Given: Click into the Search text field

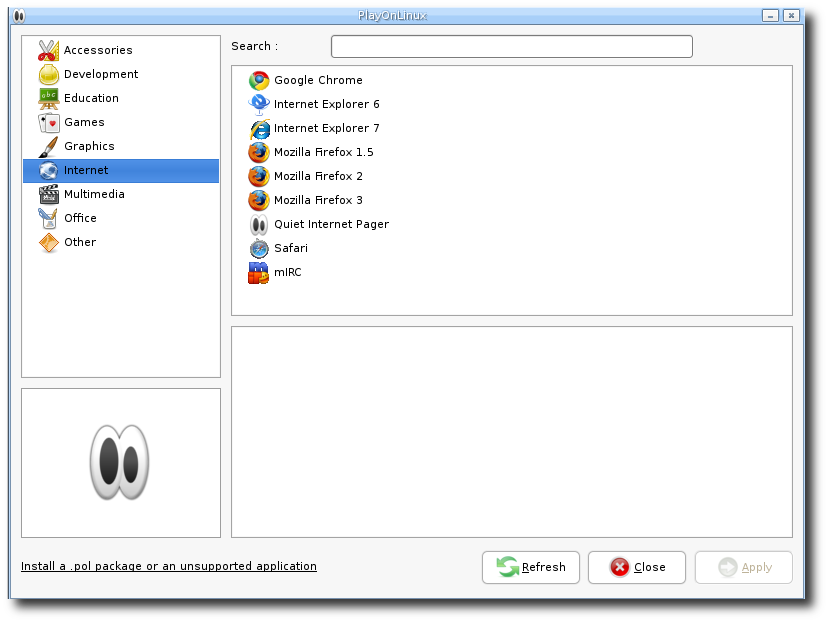Looking at the screenshot, I should (512, 46).
